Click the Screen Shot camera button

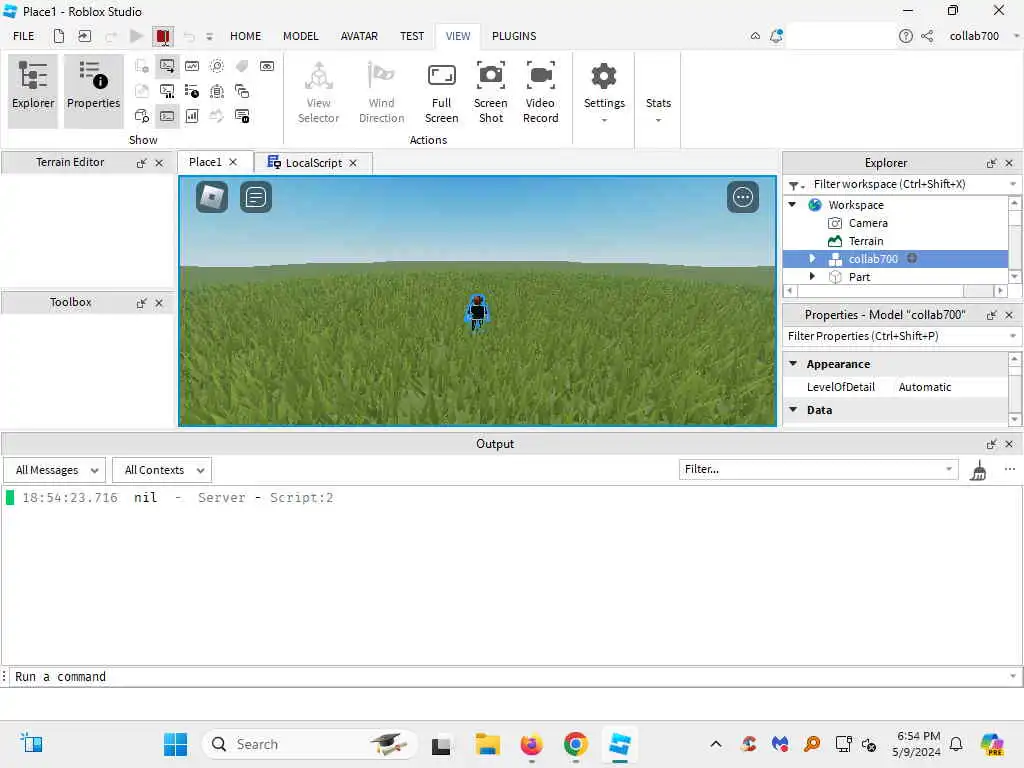(x=490, y=92)
